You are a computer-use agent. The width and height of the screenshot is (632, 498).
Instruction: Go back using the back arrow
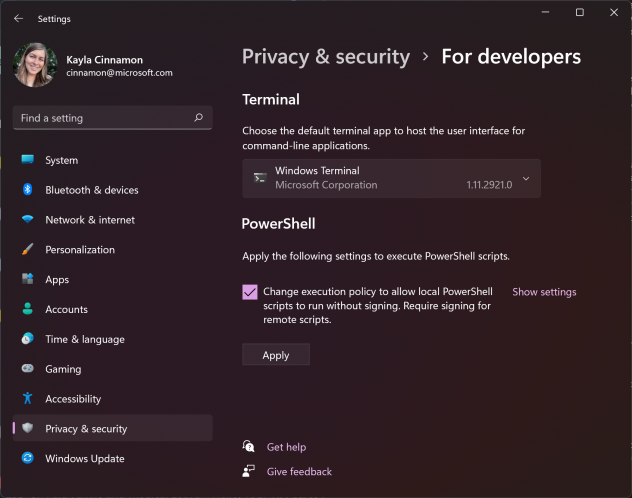pyautogui.click(x=18, y=18)
